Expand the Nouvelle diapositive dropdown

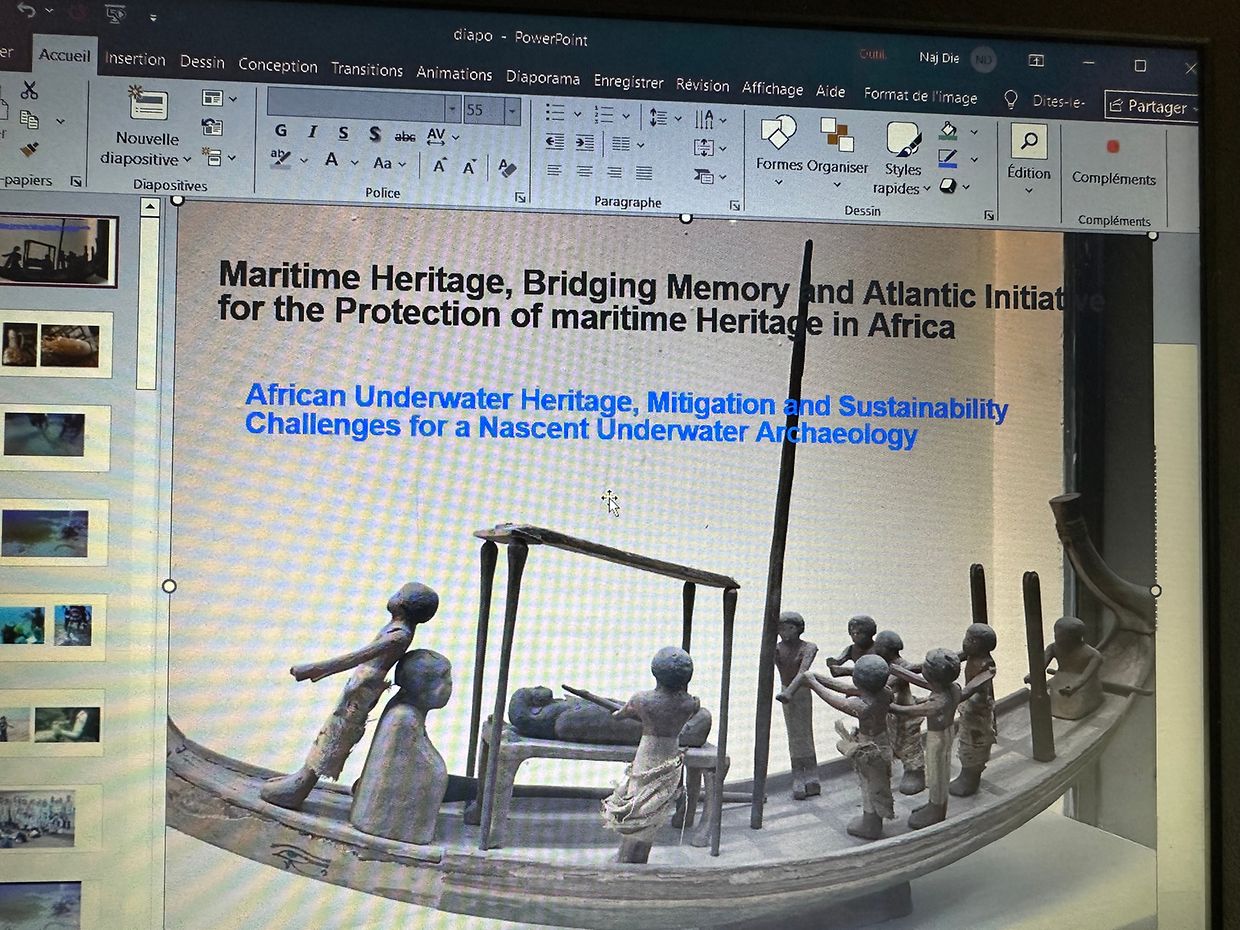[x=186, y=159]
